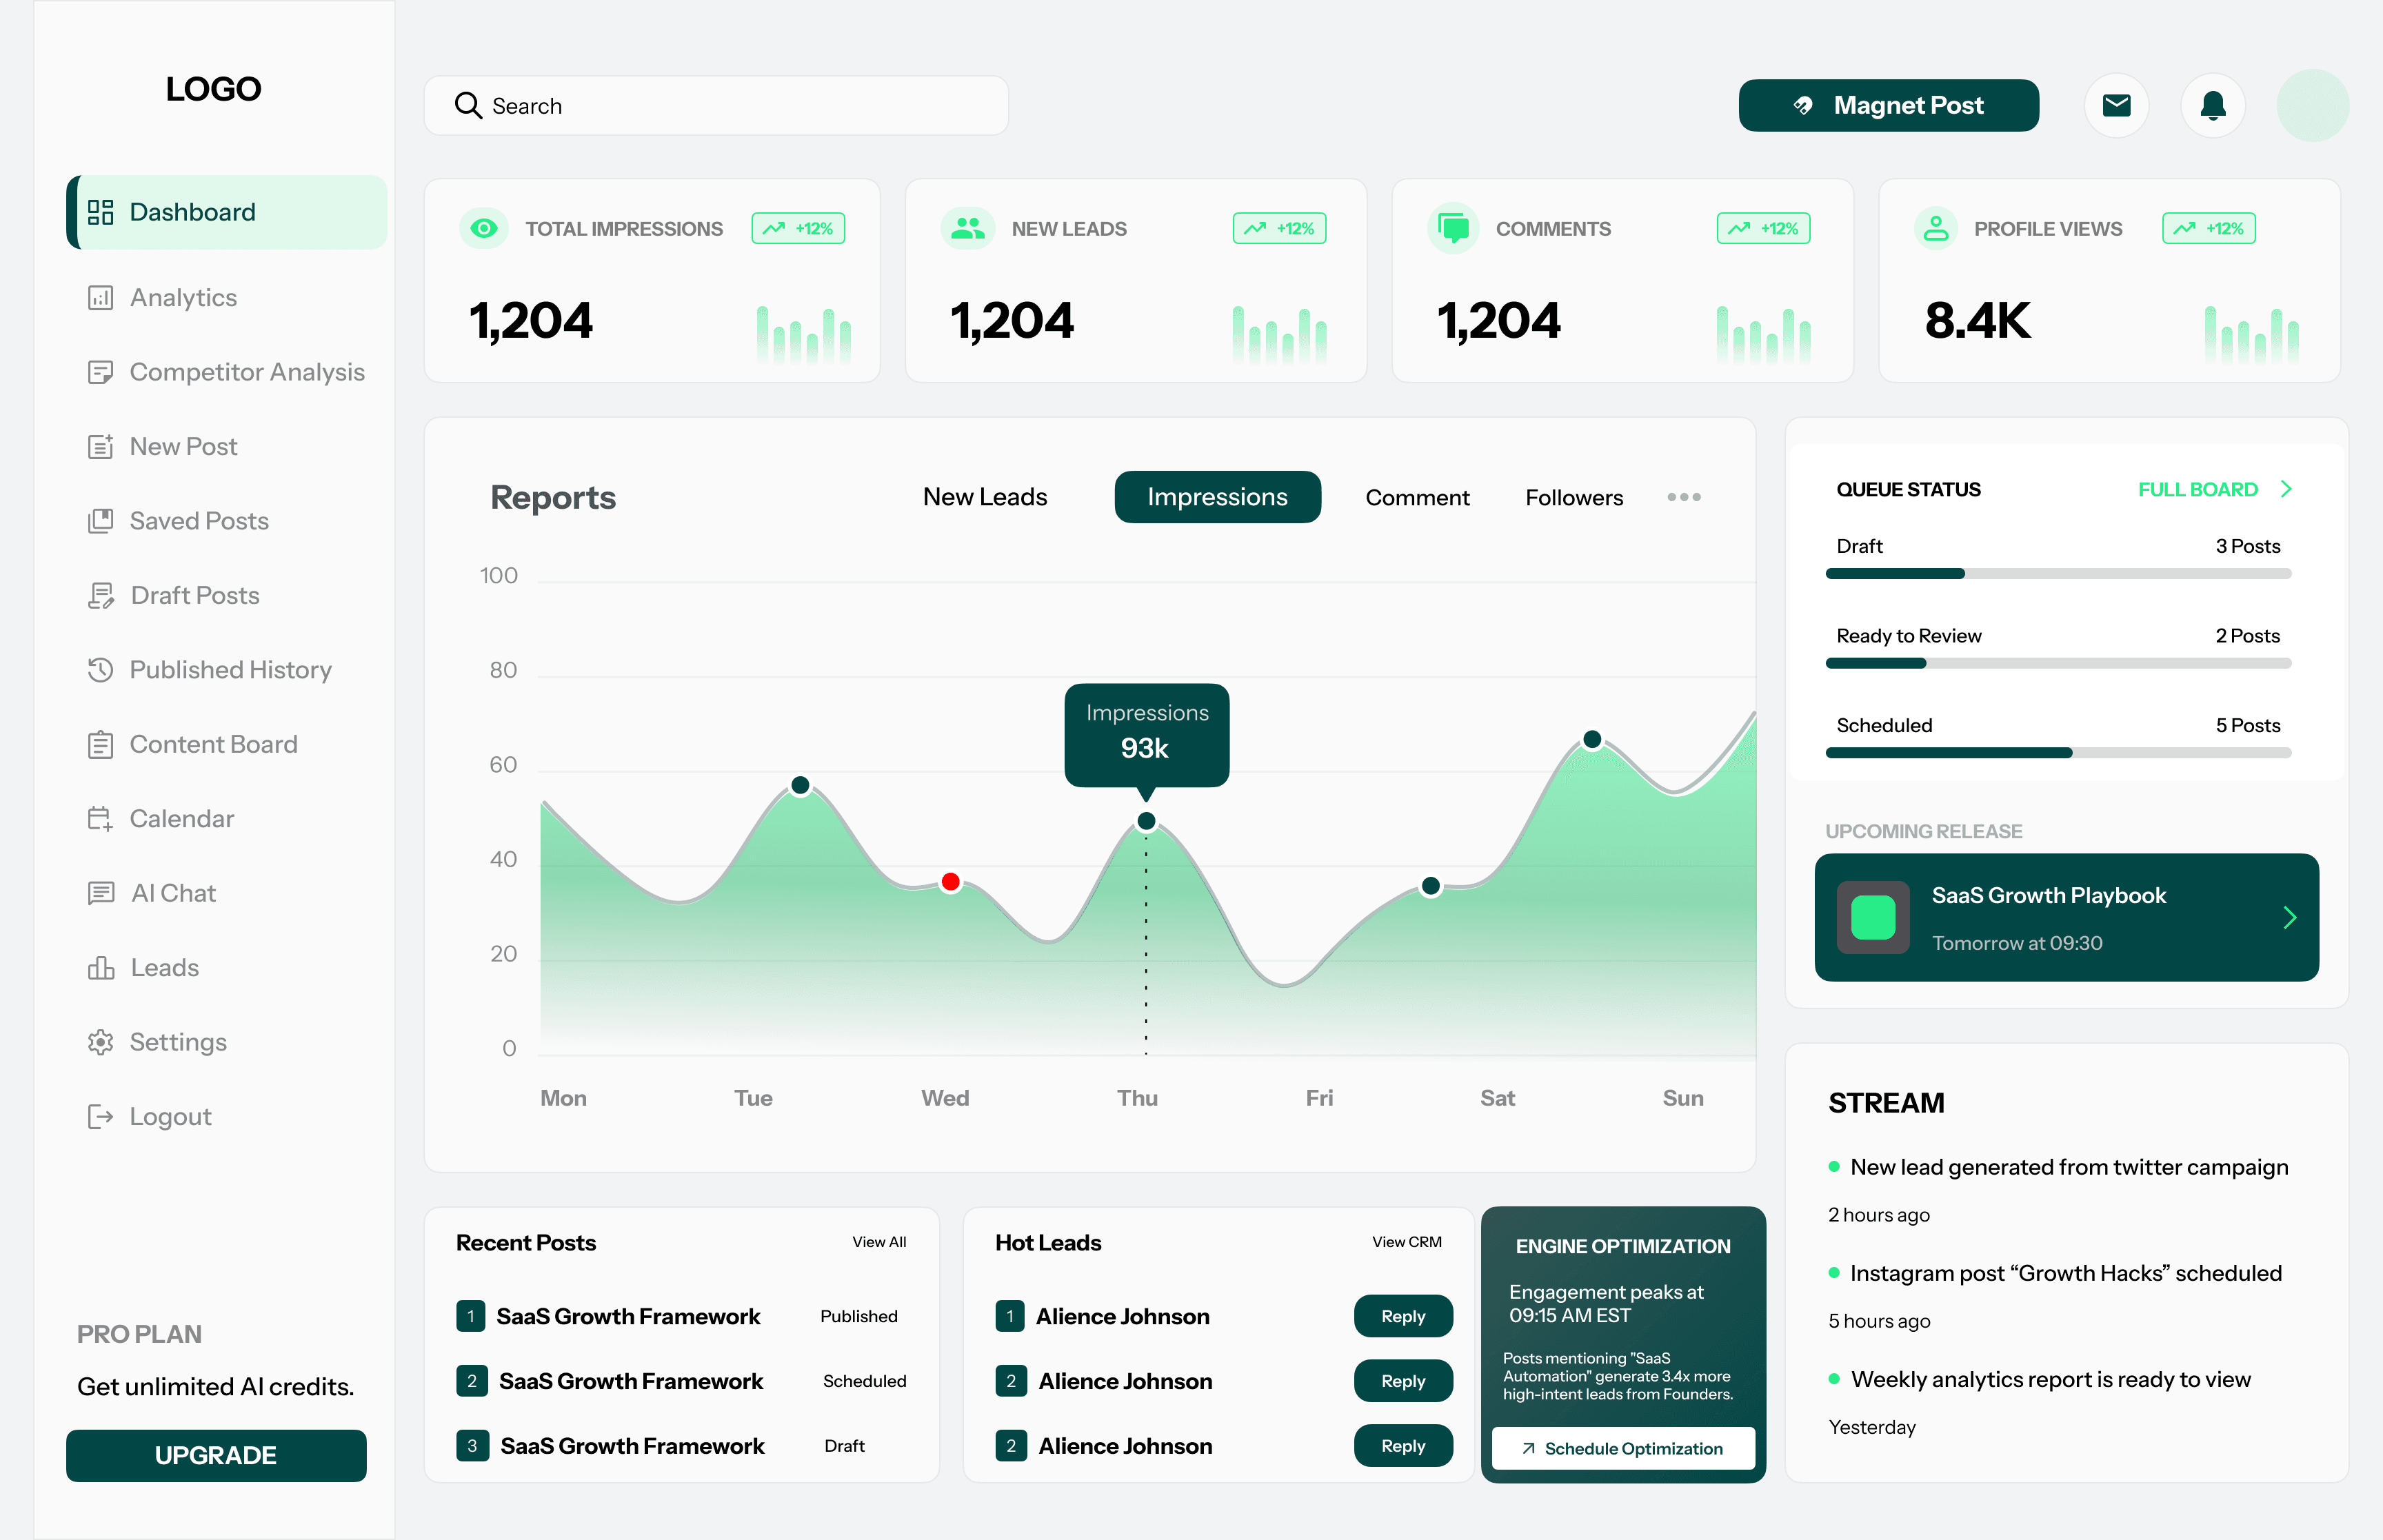Click the Calendar sidebar icon

(x=100, y=819)
